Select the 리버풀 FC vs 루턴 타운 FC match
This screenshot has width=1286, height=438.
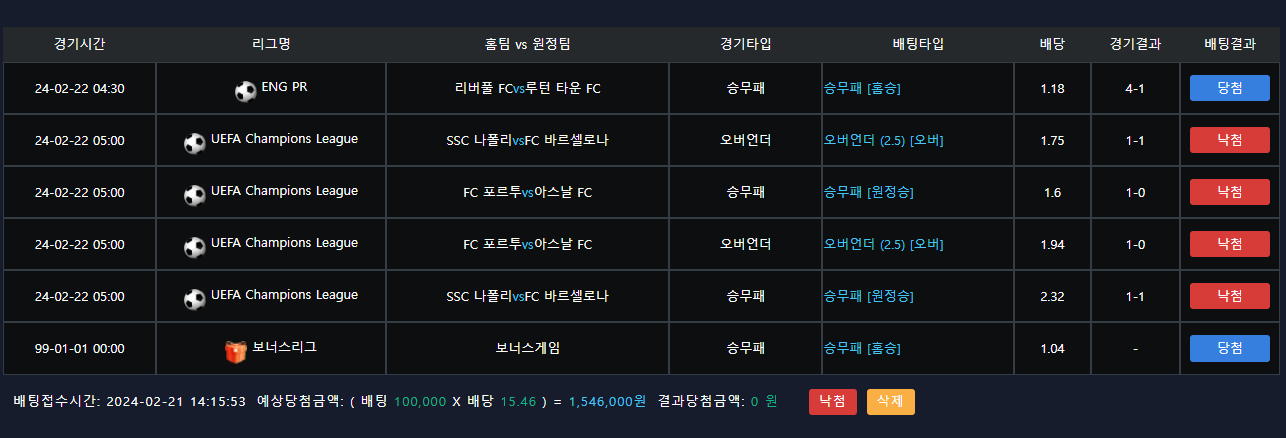(x=527, y=88)
